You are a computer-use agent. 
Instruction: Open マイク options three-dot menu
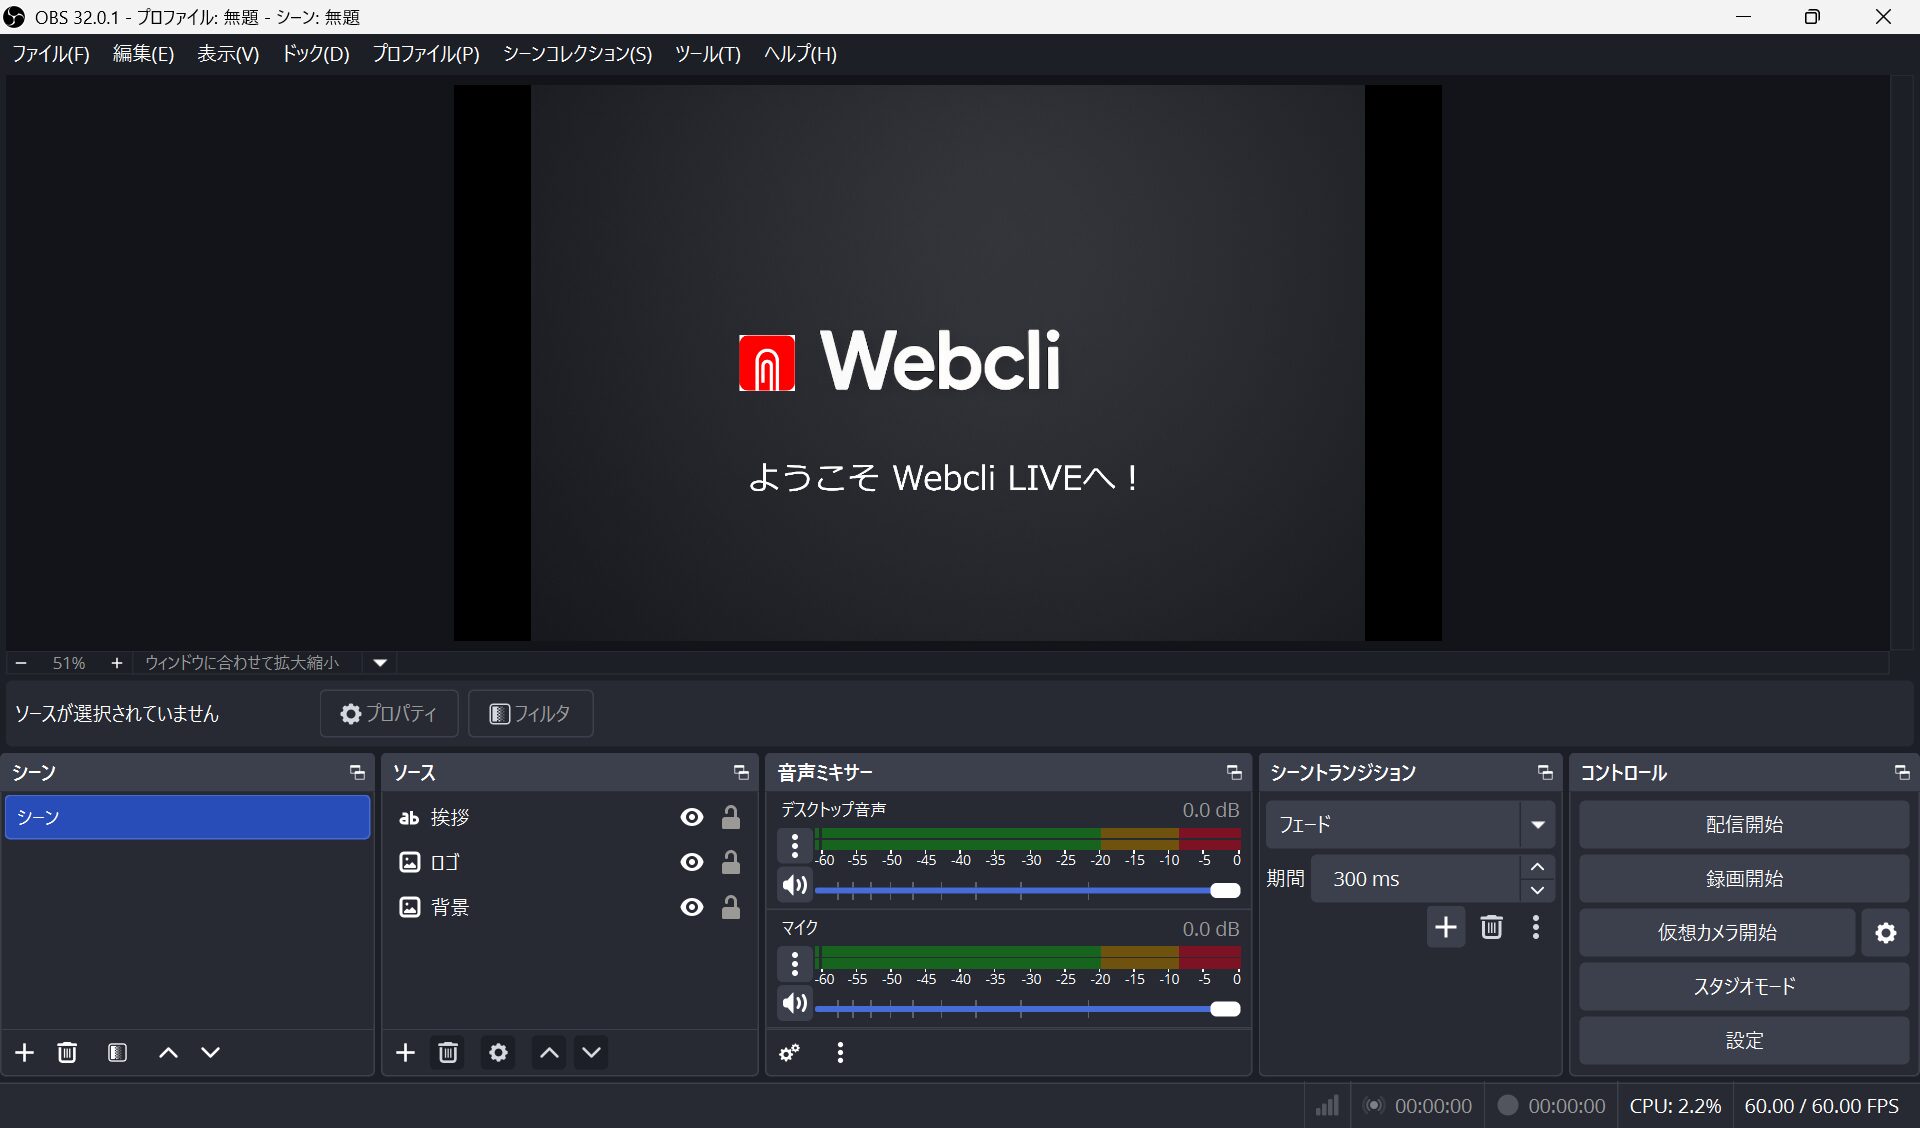pyautogui.click(x=795, y=964)
